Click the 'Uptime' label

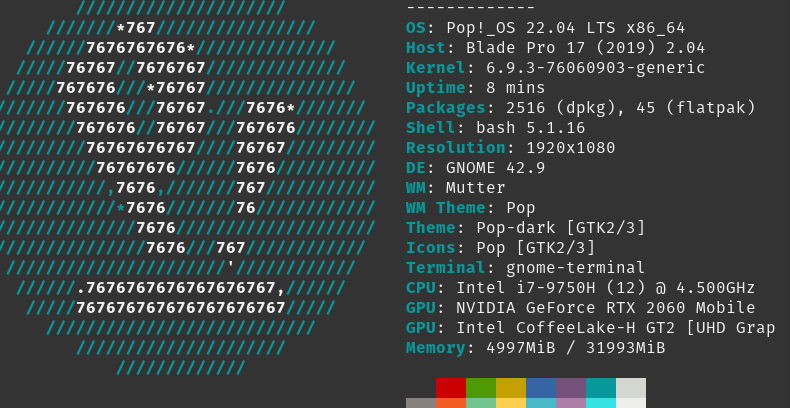436,88
